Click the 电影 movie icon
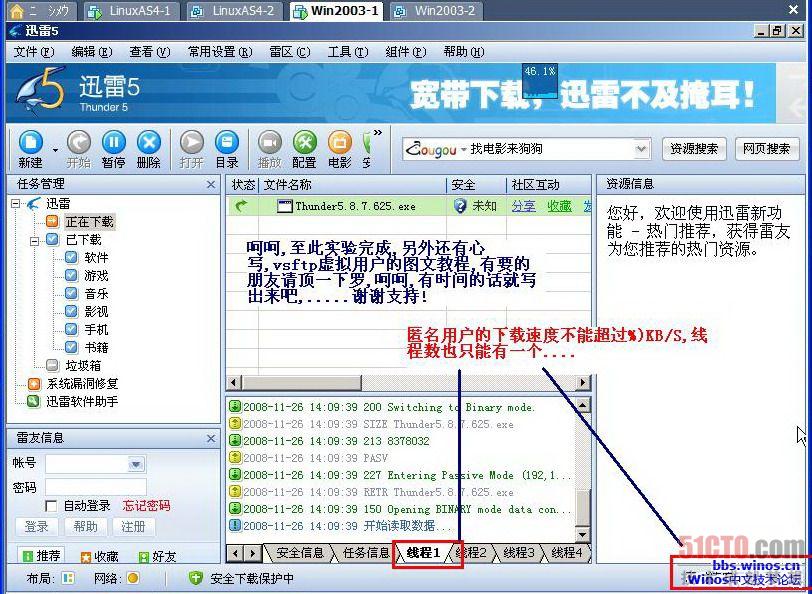Image resolution: width=812 pixels, height=594 pixels. click(340, 142)
